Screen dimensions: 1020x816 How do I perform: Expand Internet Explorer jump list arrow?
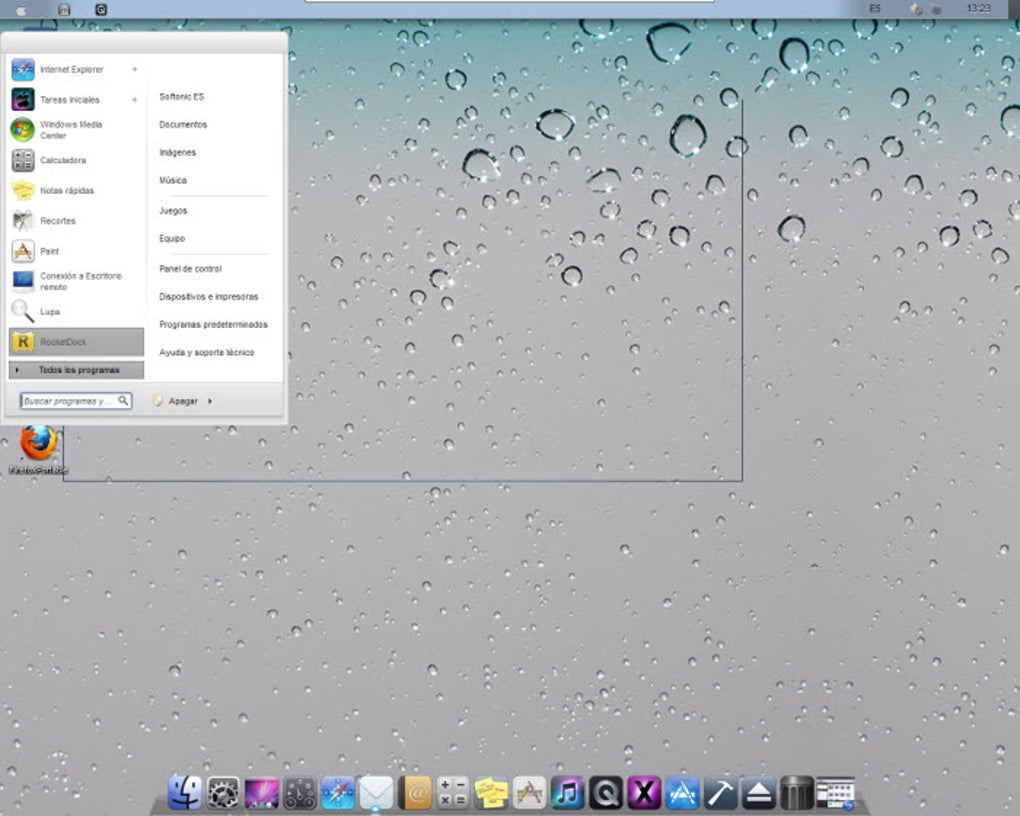click(x=135, y=70)
